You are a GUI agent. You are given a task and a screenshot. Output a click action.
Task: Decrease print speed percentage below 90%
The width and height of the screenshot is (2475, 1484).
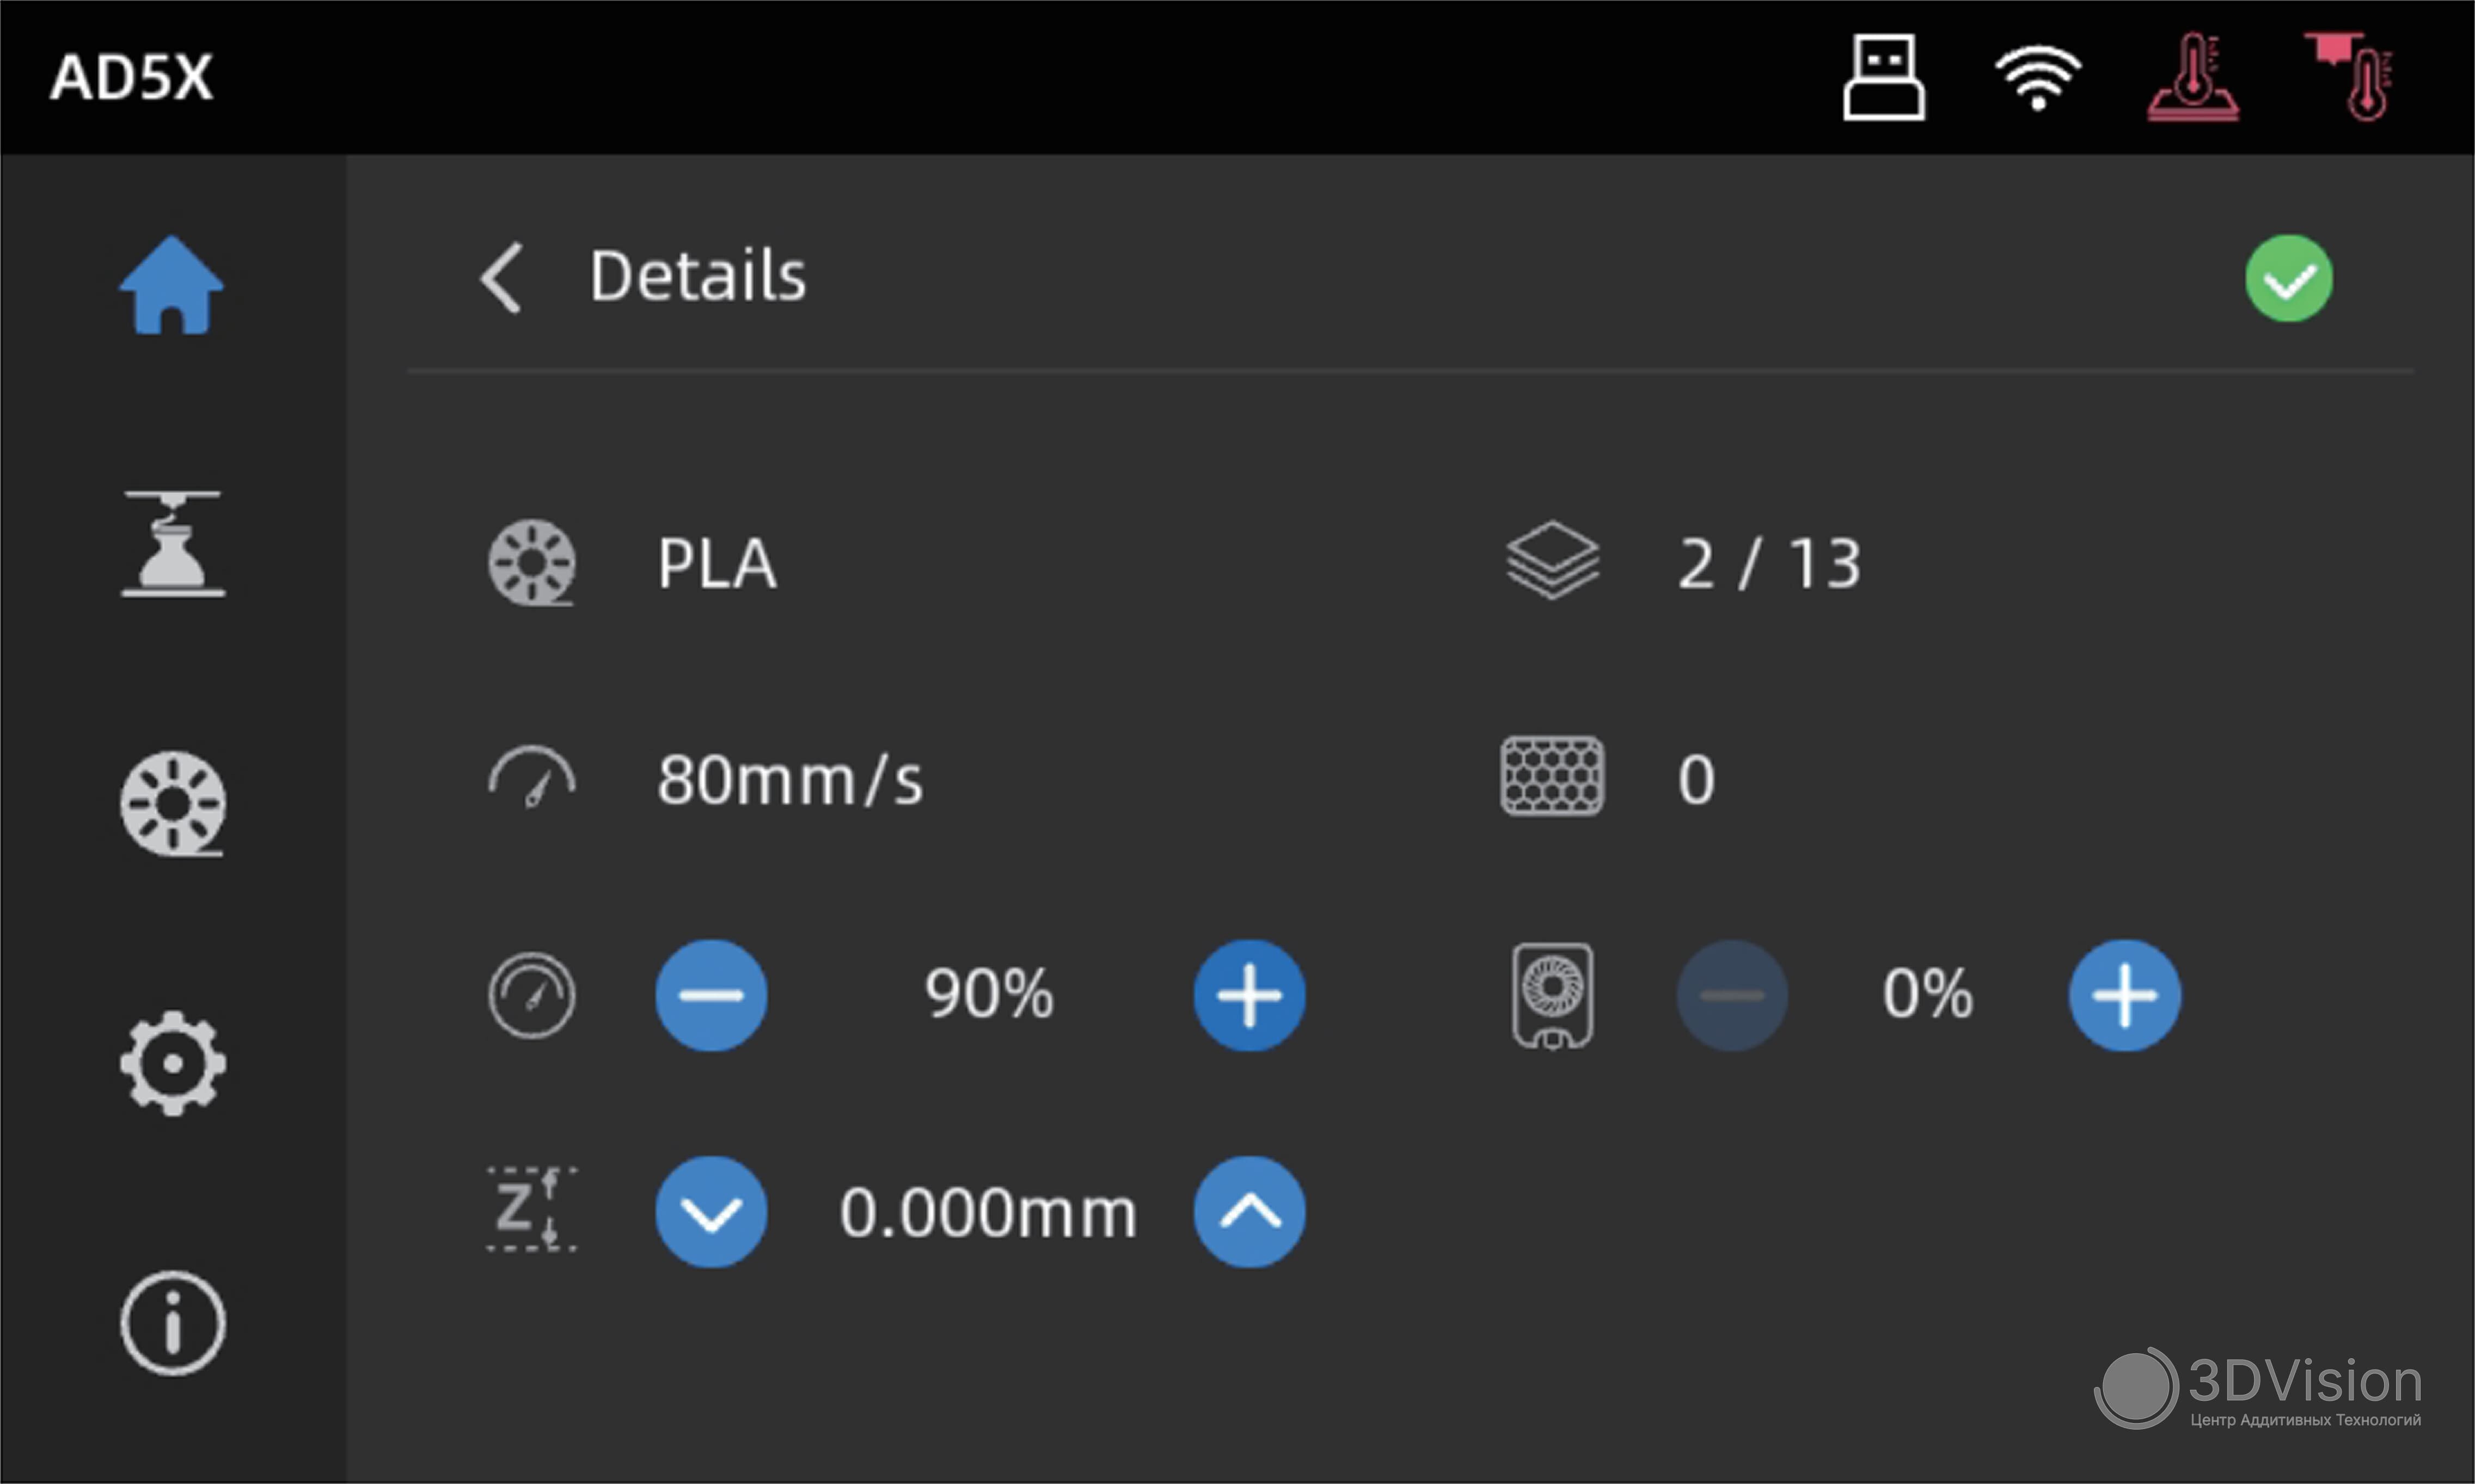pos(711,995)
